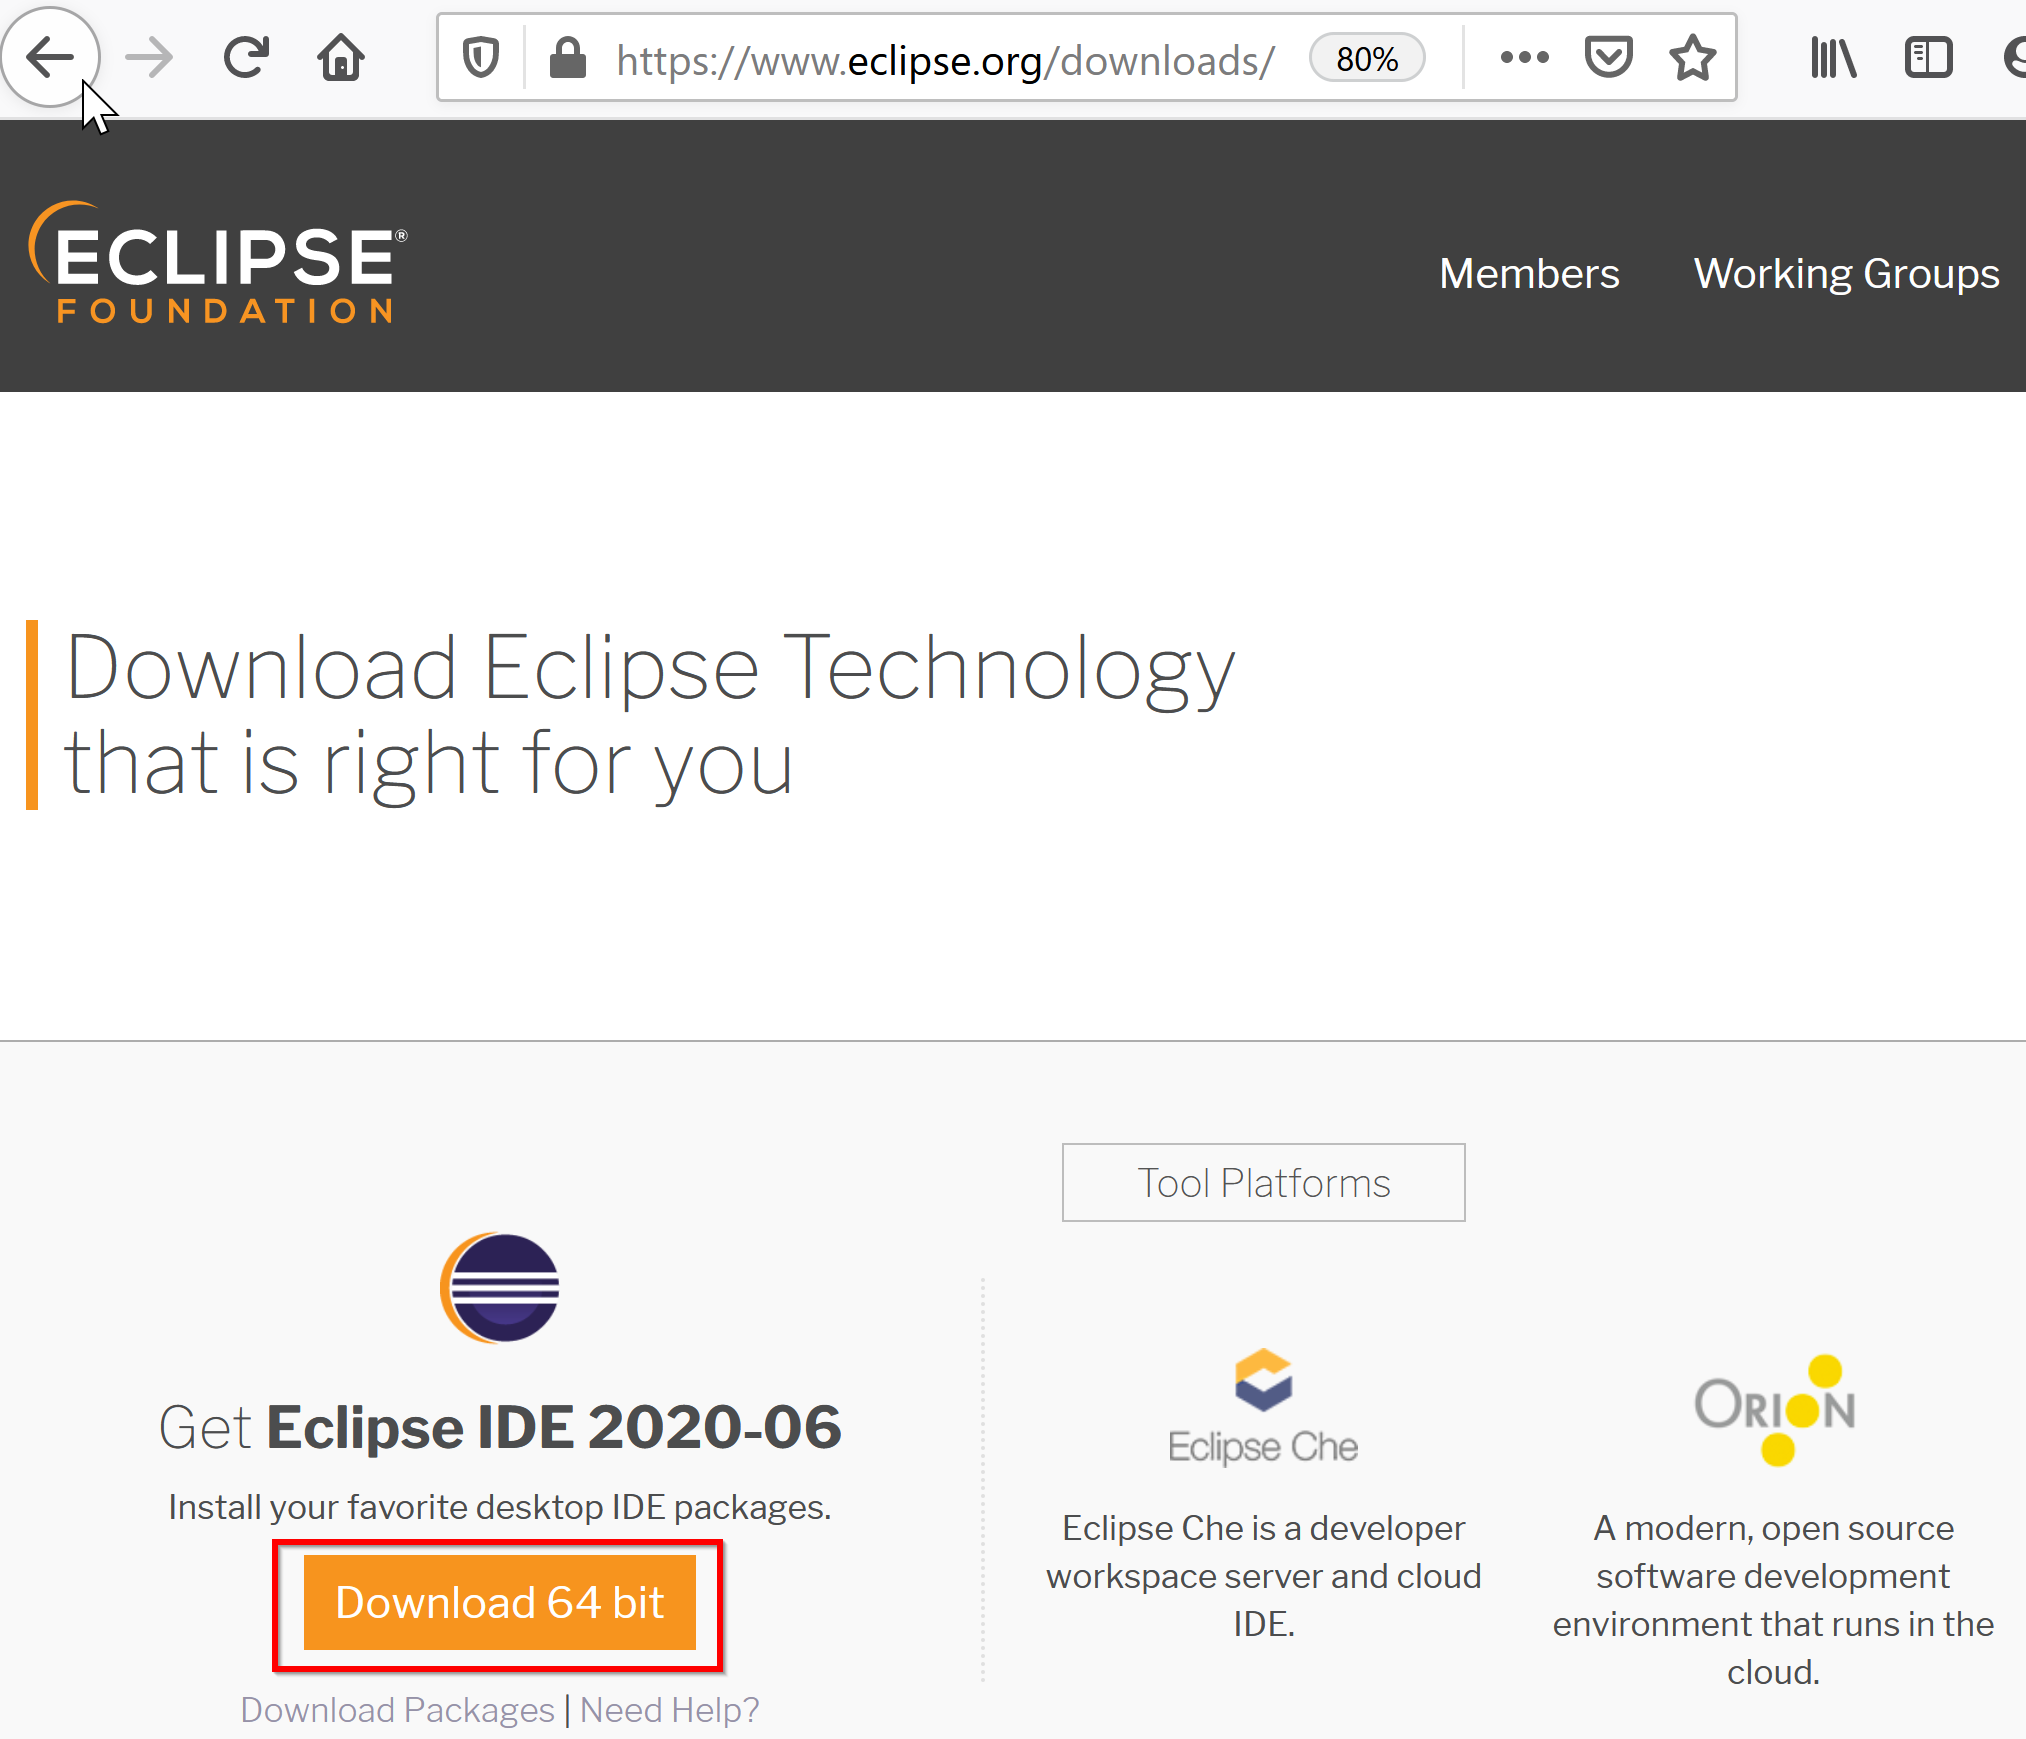Save page to Pocket

pyautogui.click(x=1608, y=58)
